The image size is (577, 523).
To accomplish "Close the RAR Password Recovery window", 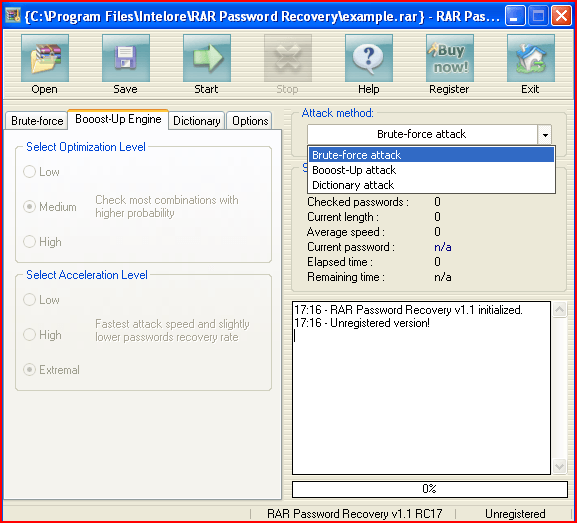I will [561, 16].
